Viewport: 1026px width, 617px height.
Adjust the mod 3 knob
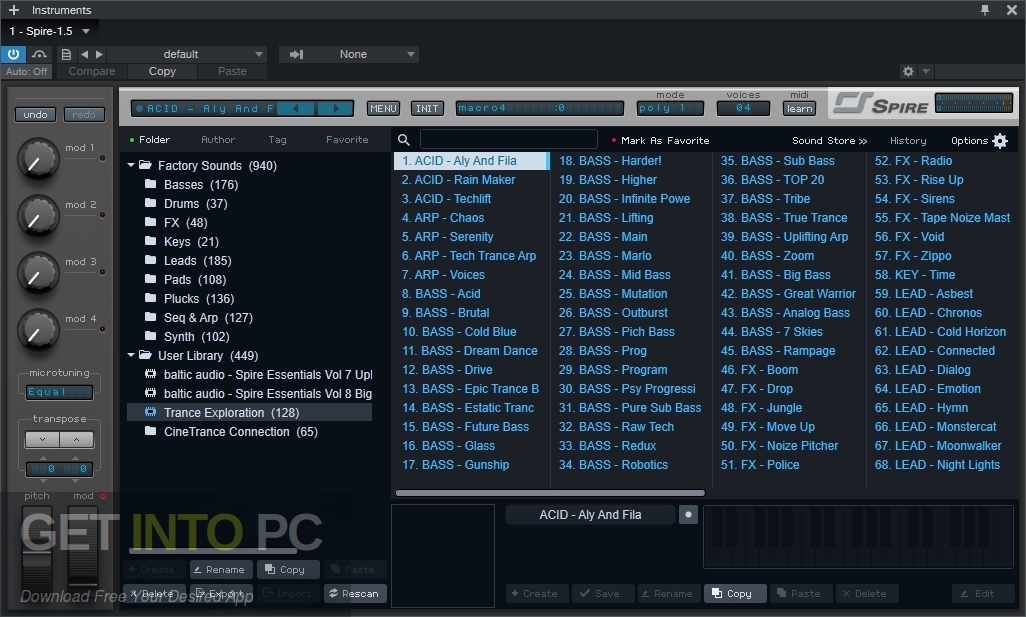38,272
